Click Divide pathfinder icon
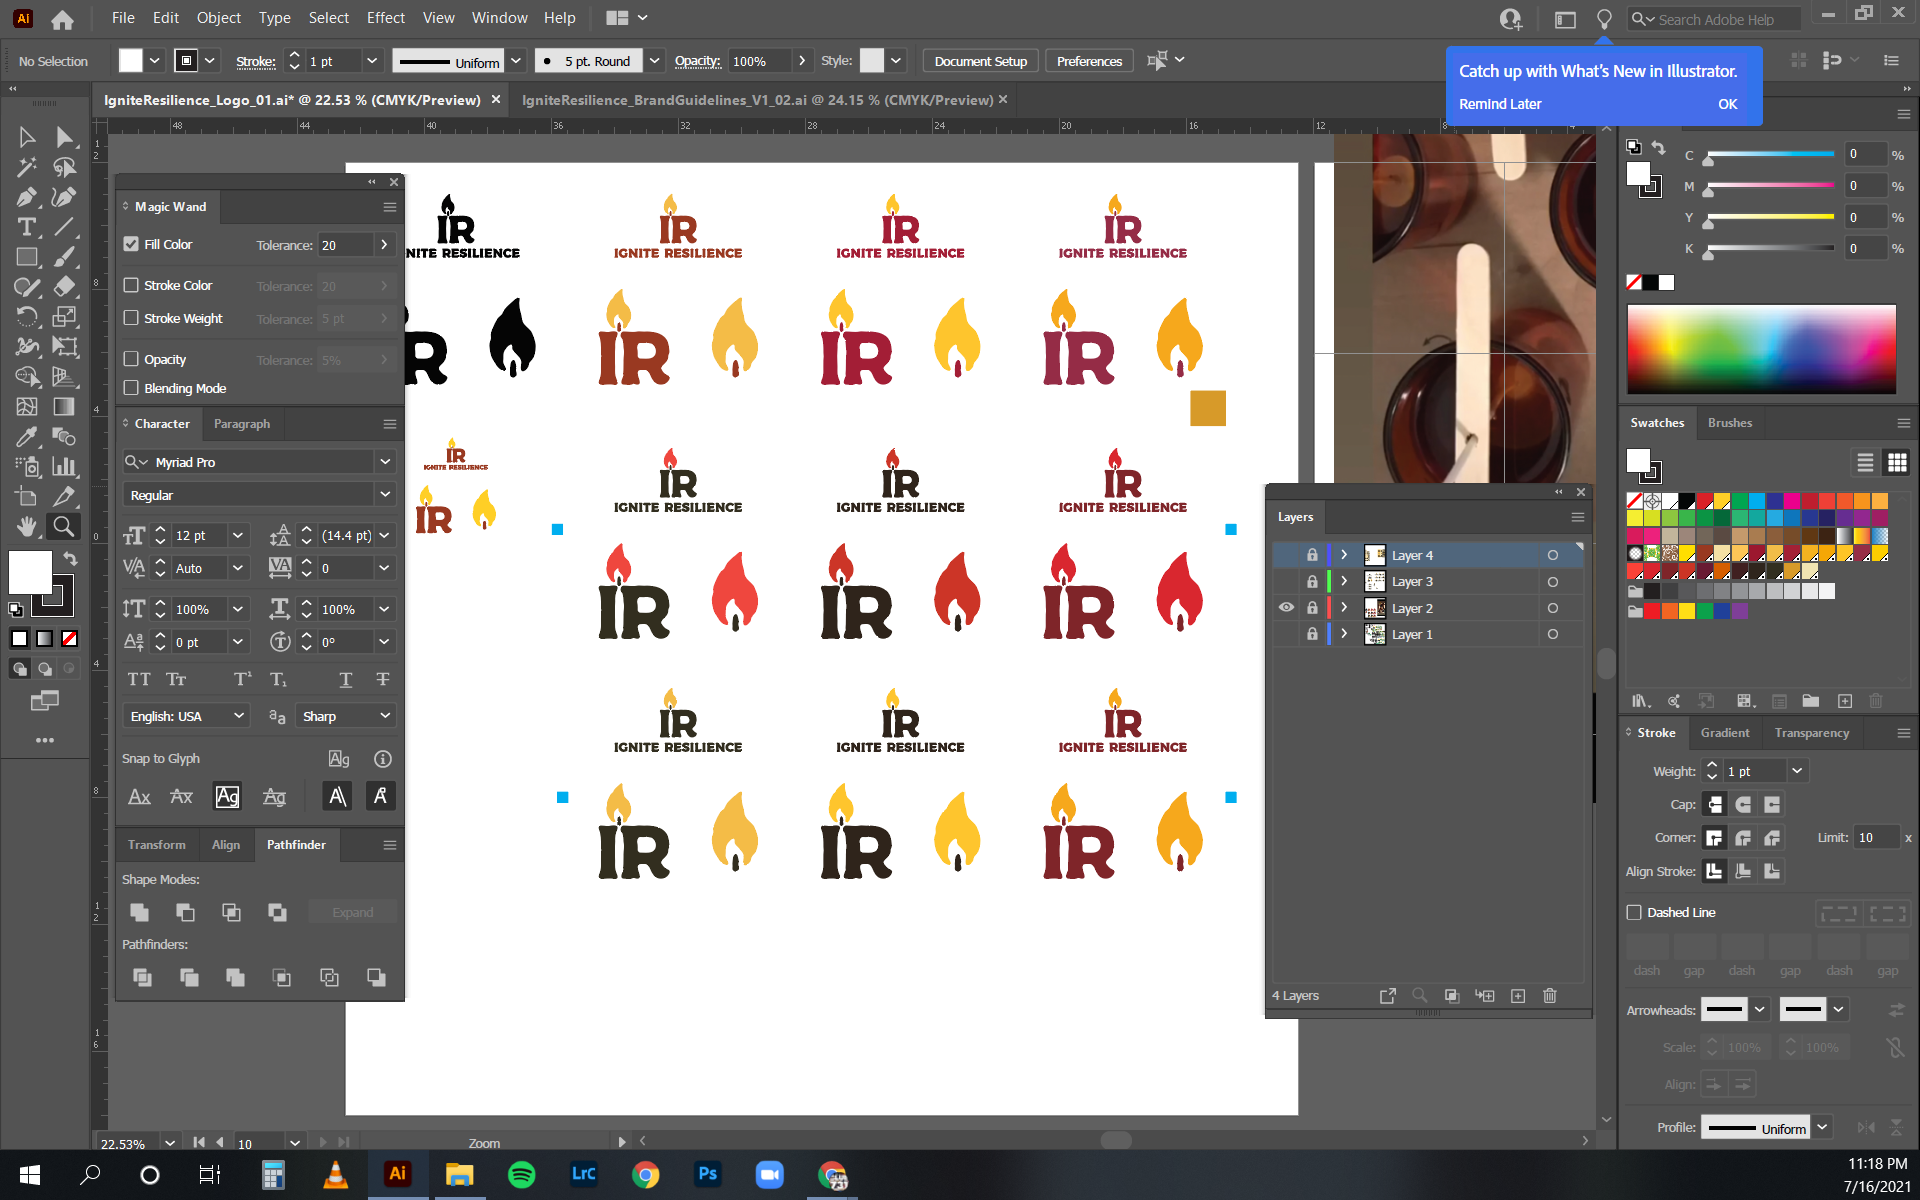Screen dimensions: 1920x1200 pos(142,977)
